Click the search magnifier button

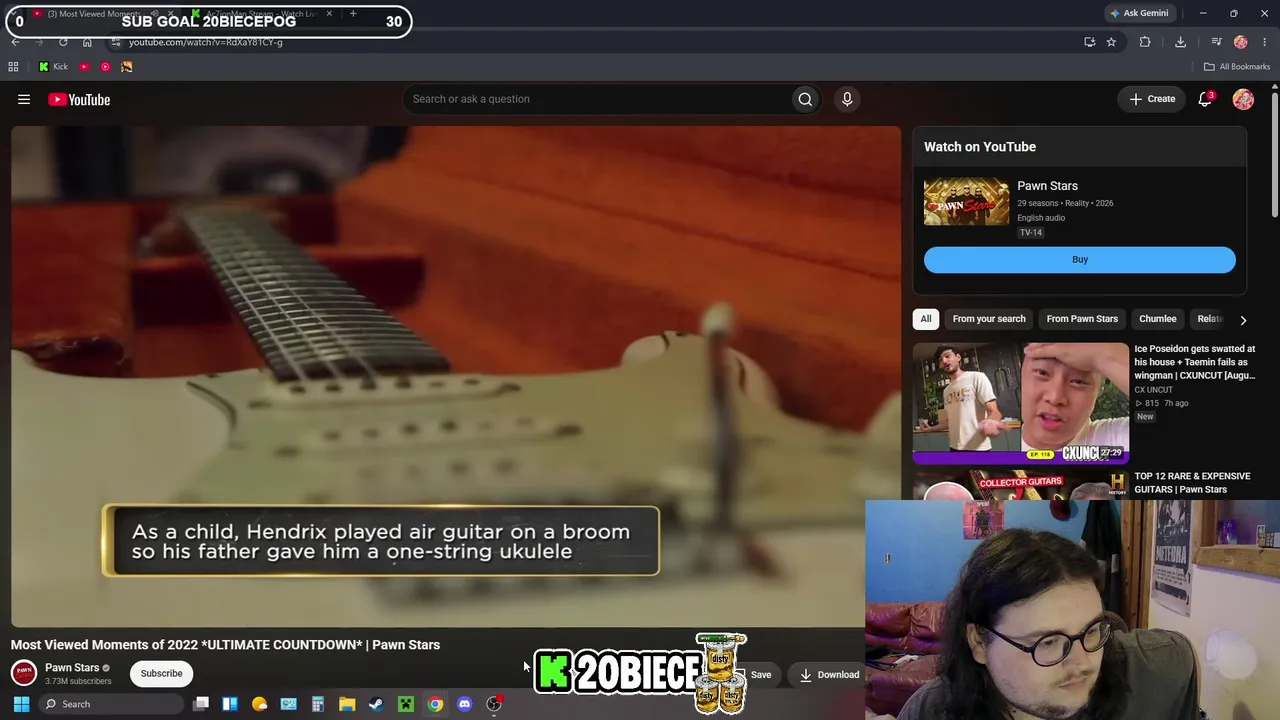[x=805, y=99]
